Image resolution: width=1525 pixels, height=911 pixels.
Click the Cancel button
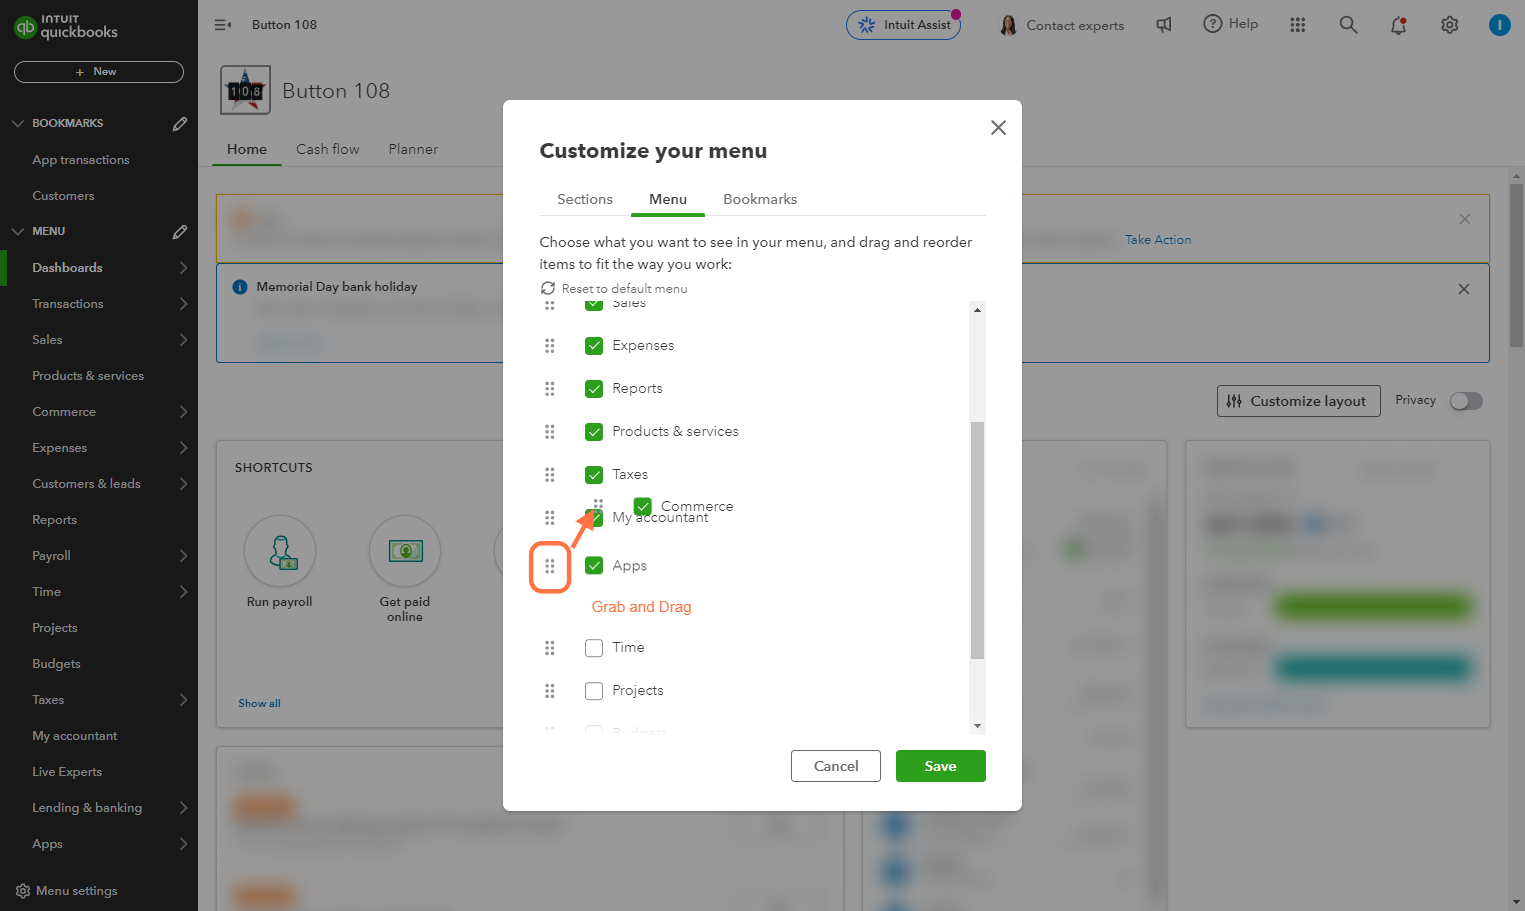[x=836, y=766]
